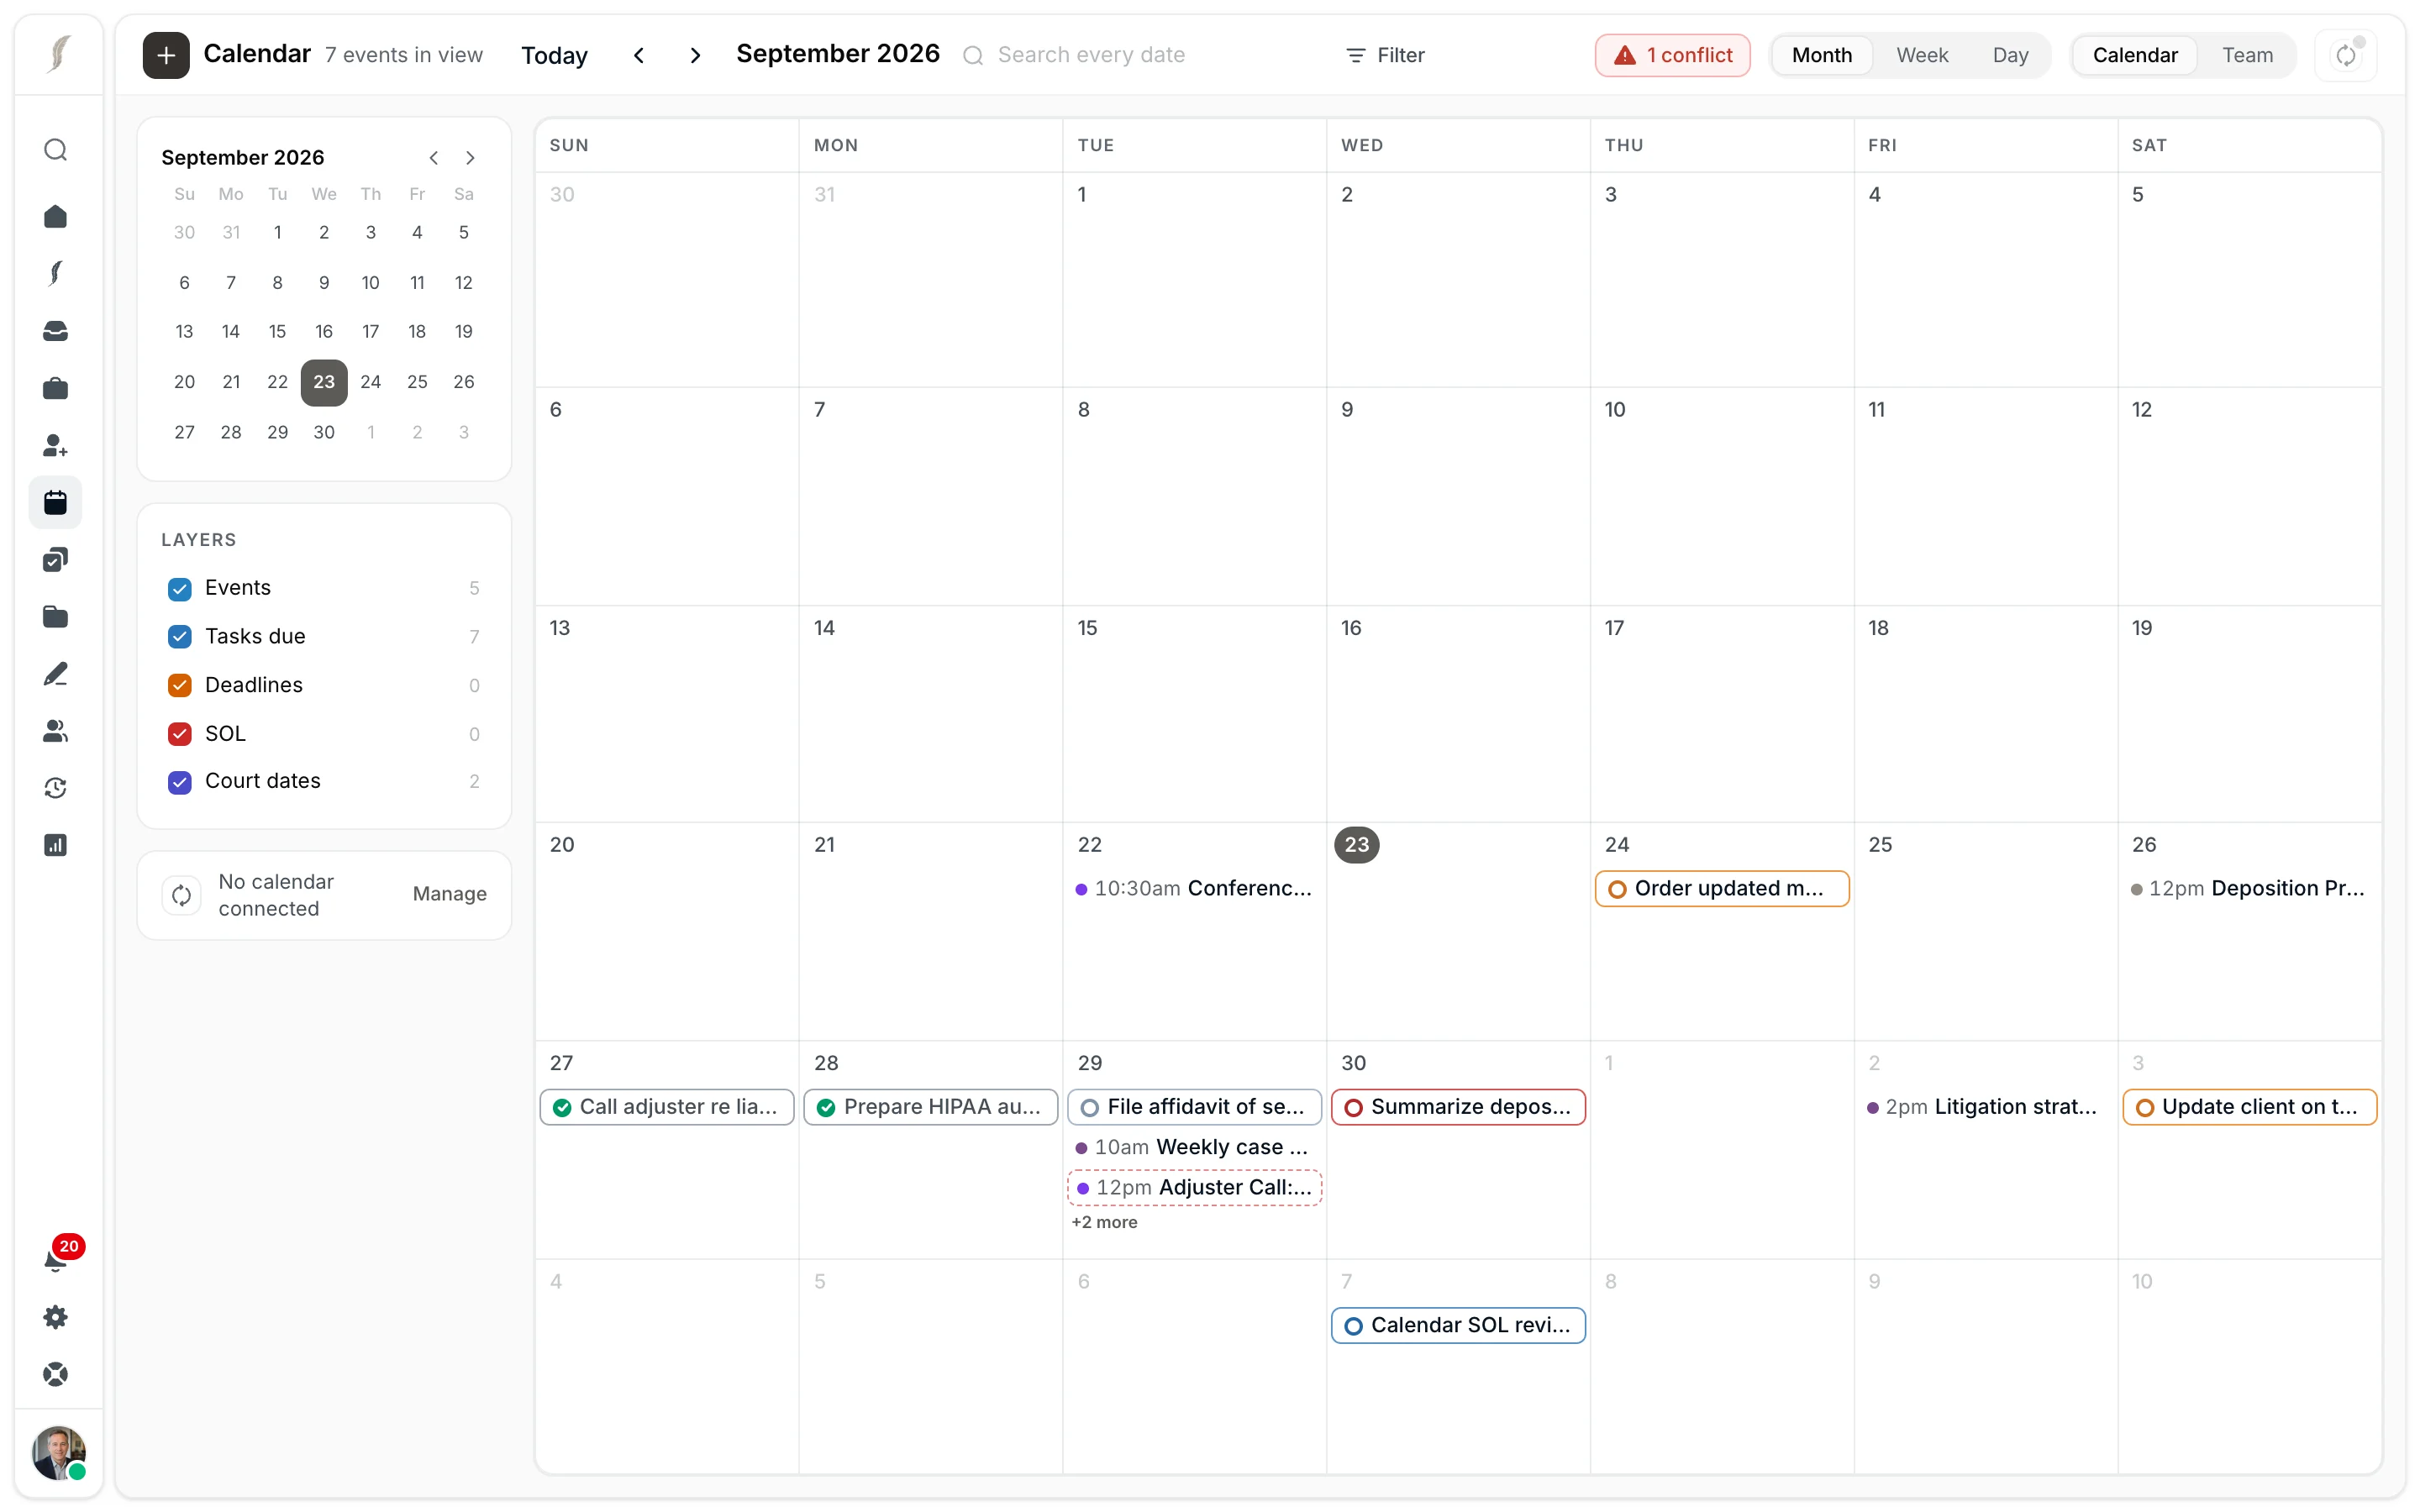
Task: Open the history clock icon
Action: pos(56,788)
